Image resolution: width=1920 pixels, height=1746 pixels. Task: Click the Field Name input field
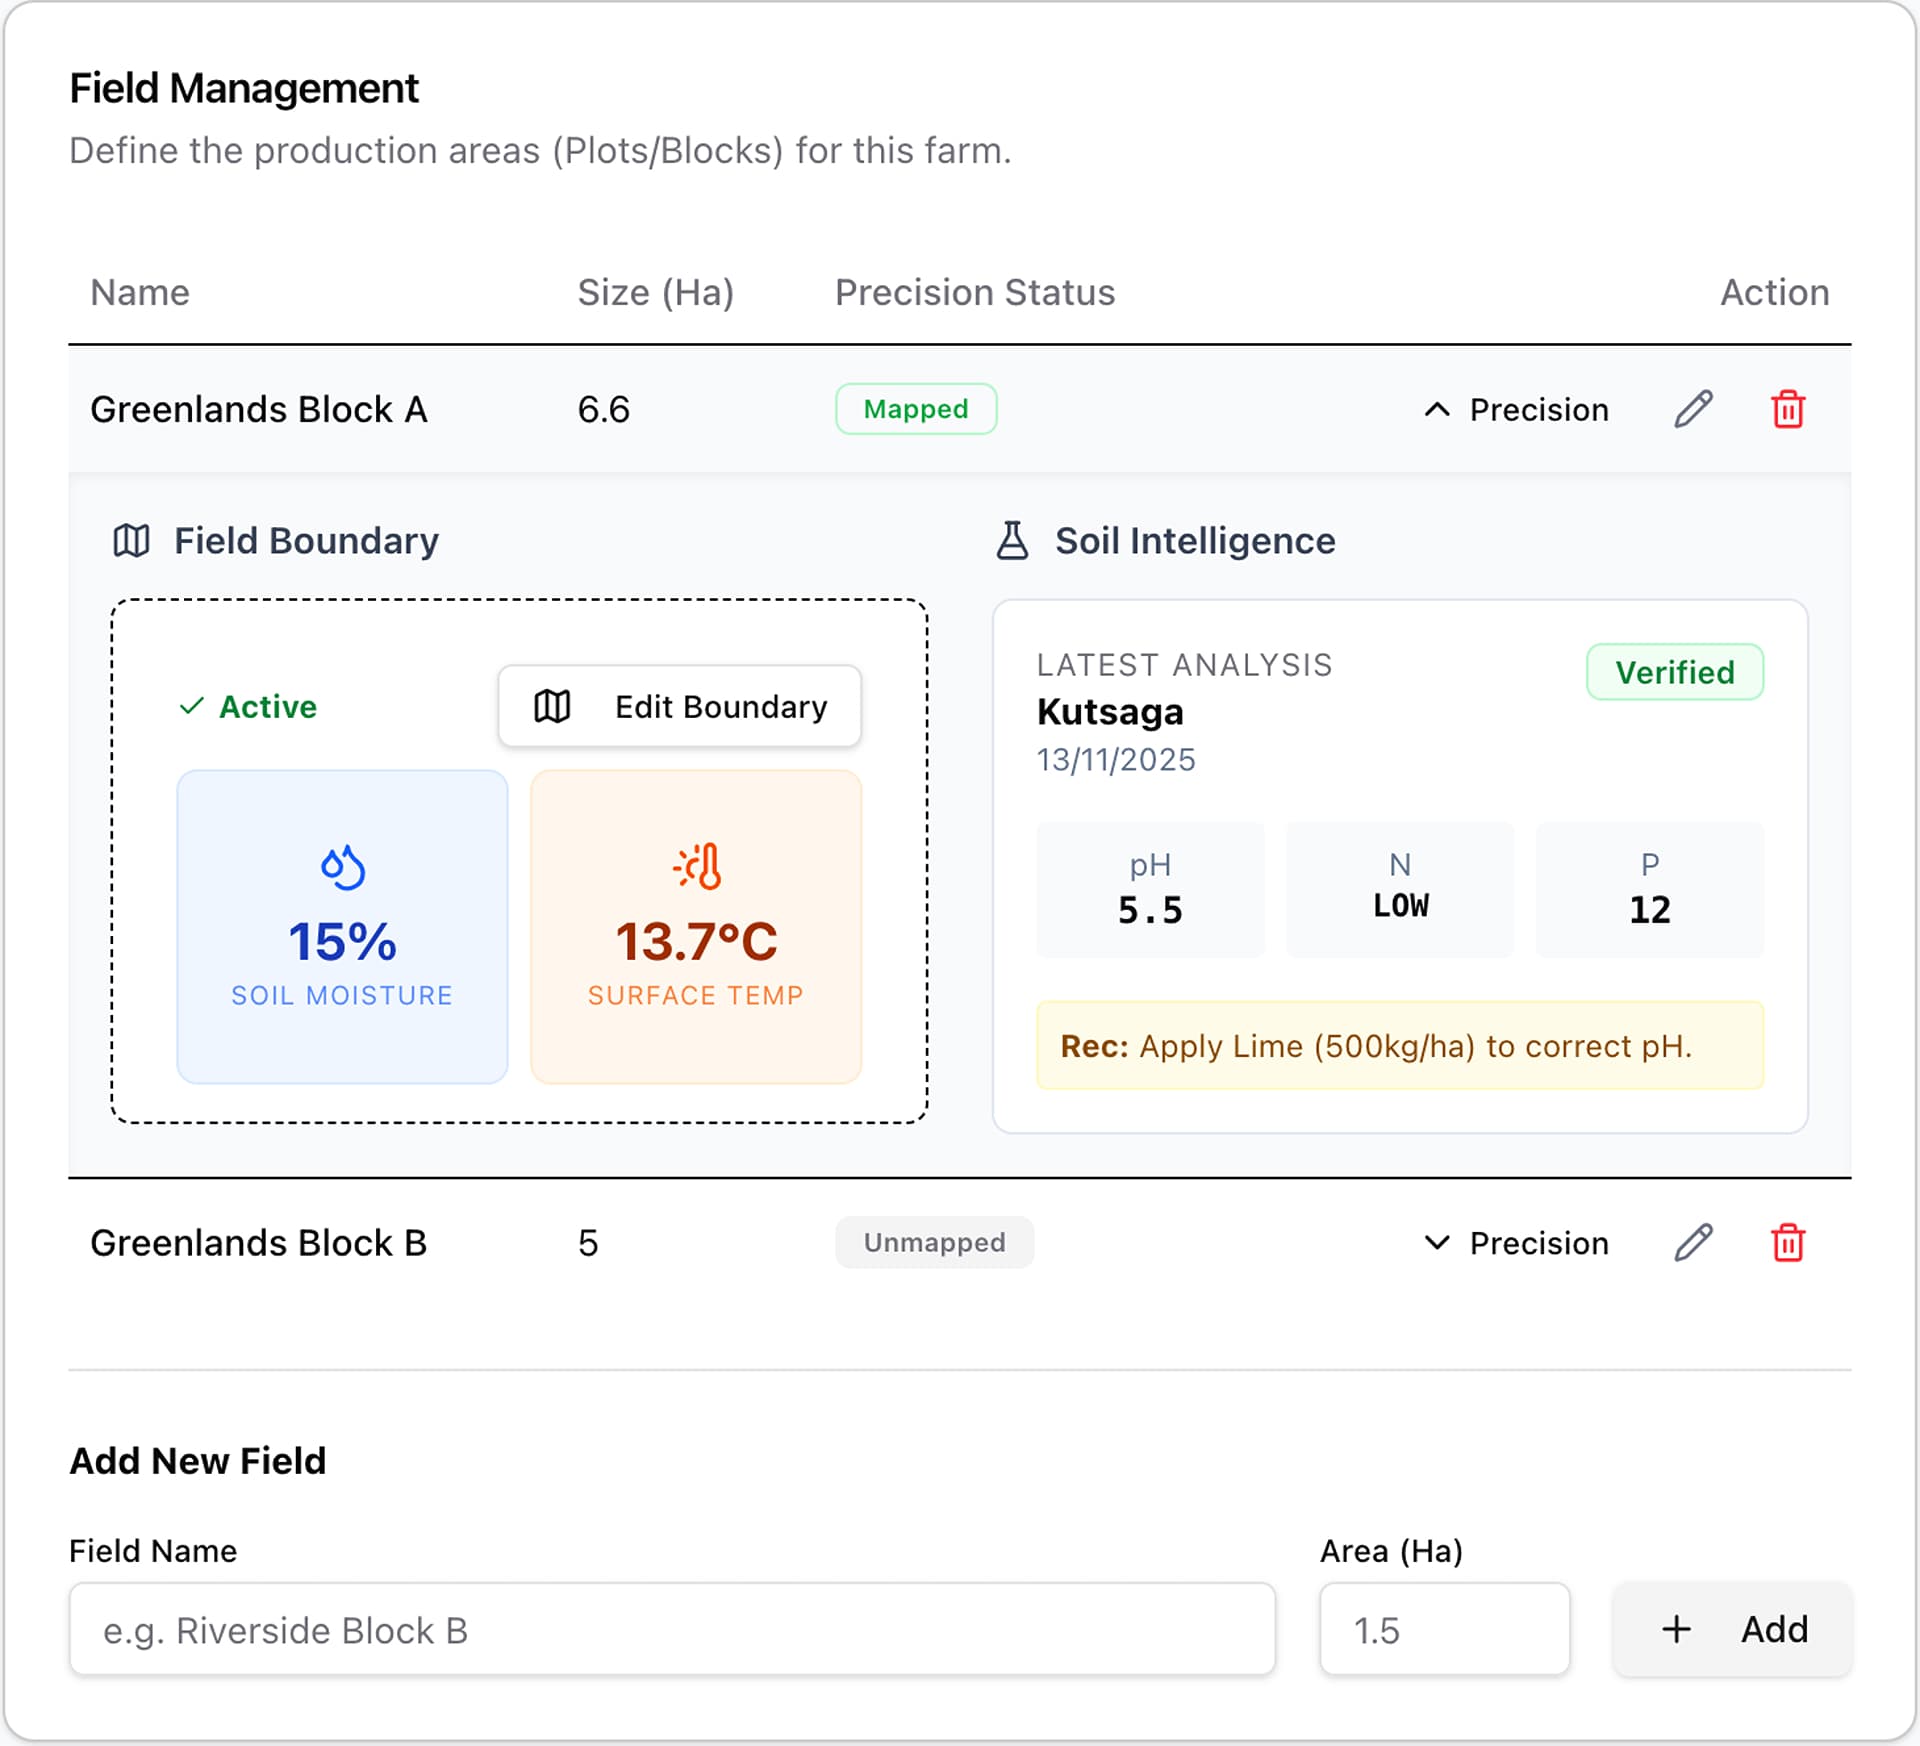click(x=673, y=1629)
